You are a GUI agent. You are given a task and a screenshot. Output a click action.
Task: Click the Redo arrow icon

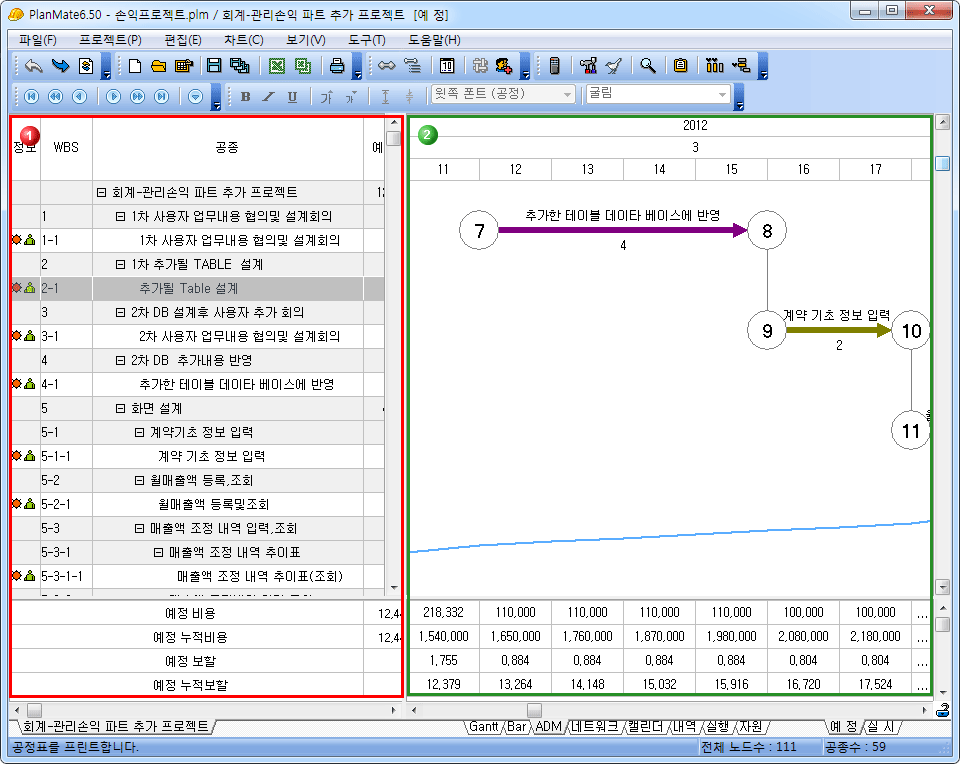coord(60,67)
